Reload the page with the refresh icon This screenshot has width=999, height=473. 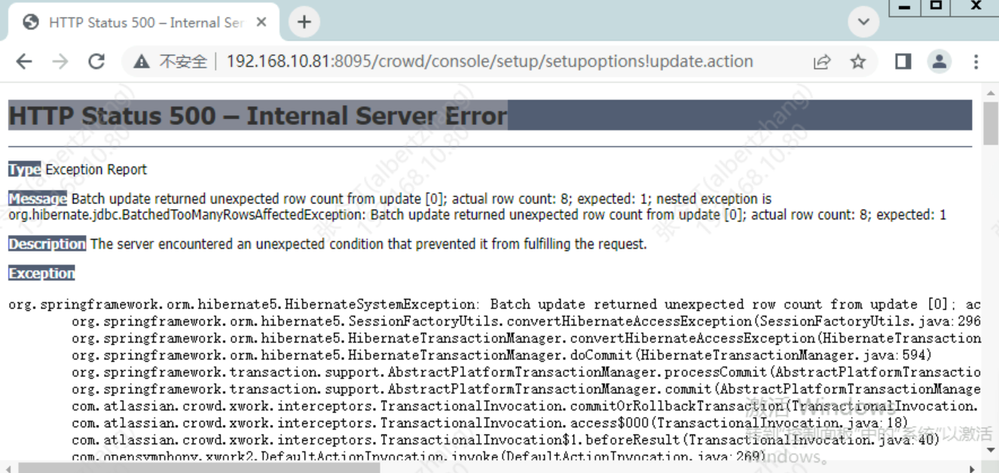(96, 61)
